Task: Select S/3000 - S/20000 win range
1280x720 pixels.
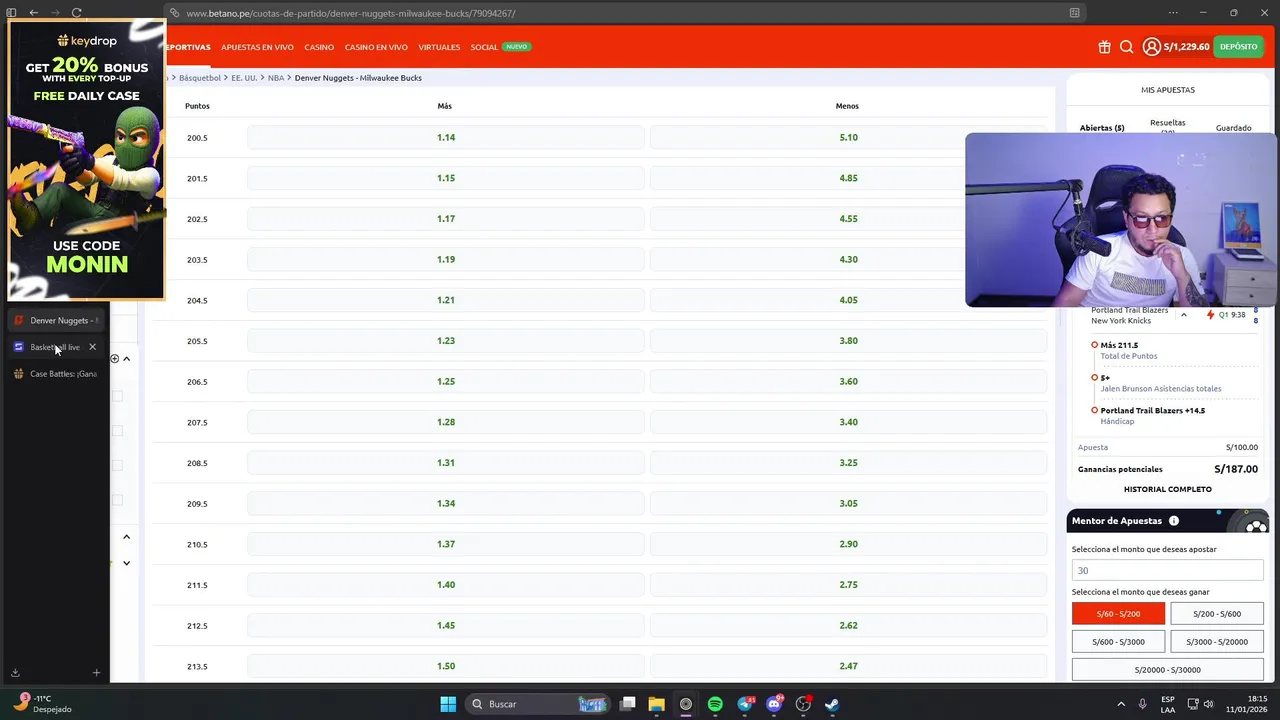Action: click(x=1217, y=642)
